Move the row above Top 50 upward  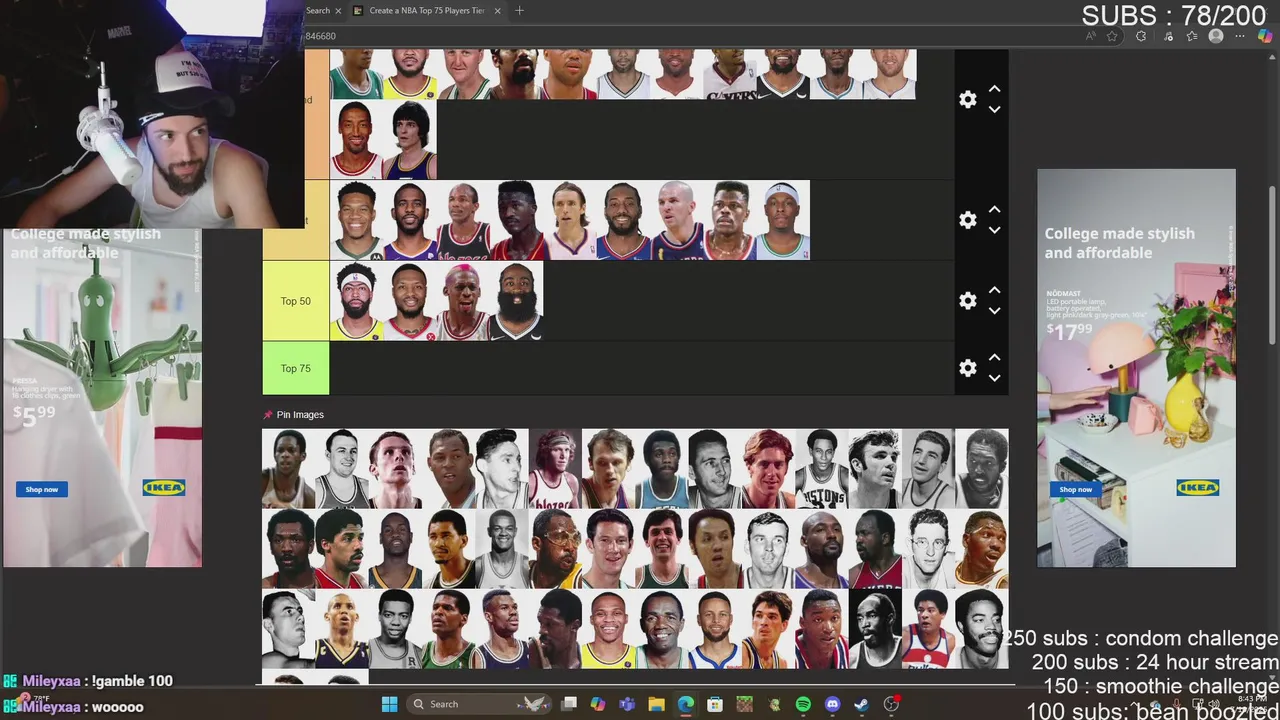click(x=994, y=209)
